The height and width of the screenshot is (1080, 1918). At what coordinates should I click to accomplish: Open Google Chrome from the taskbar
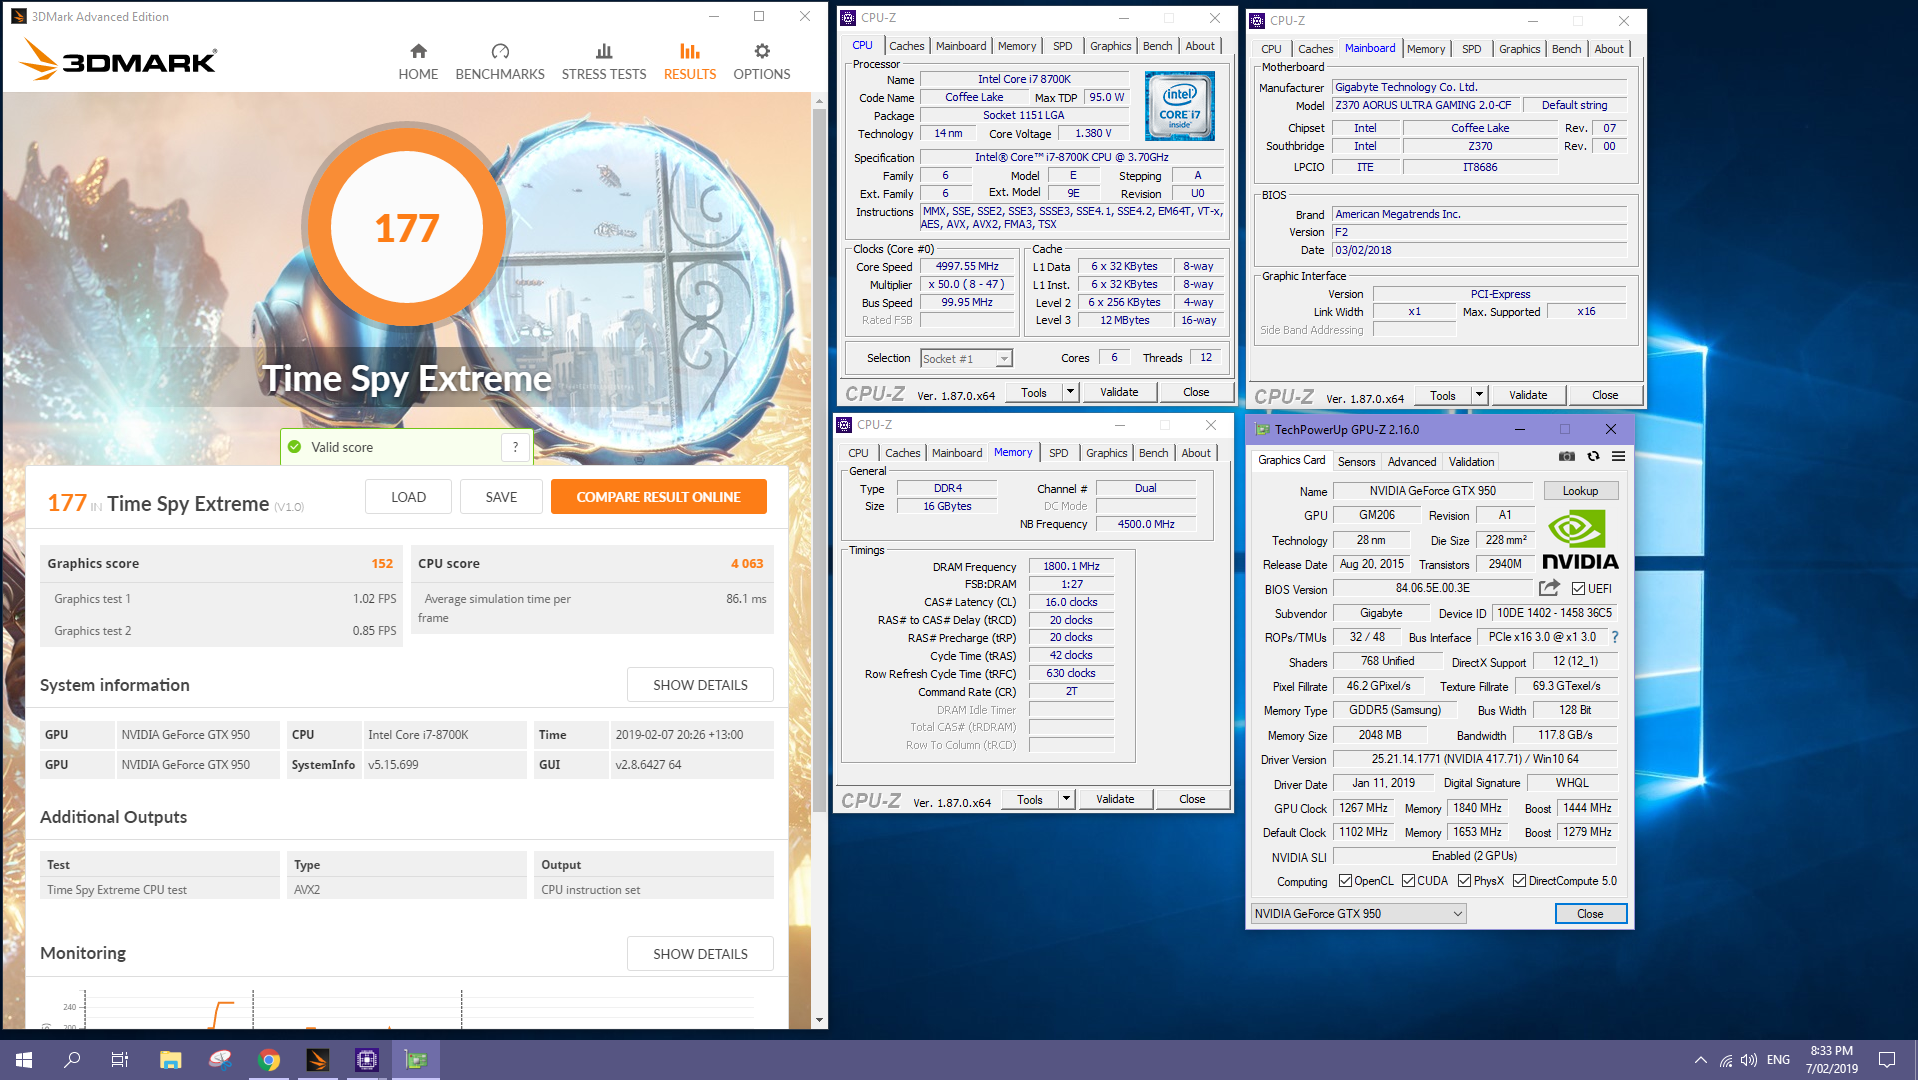tap(268, 1060)
